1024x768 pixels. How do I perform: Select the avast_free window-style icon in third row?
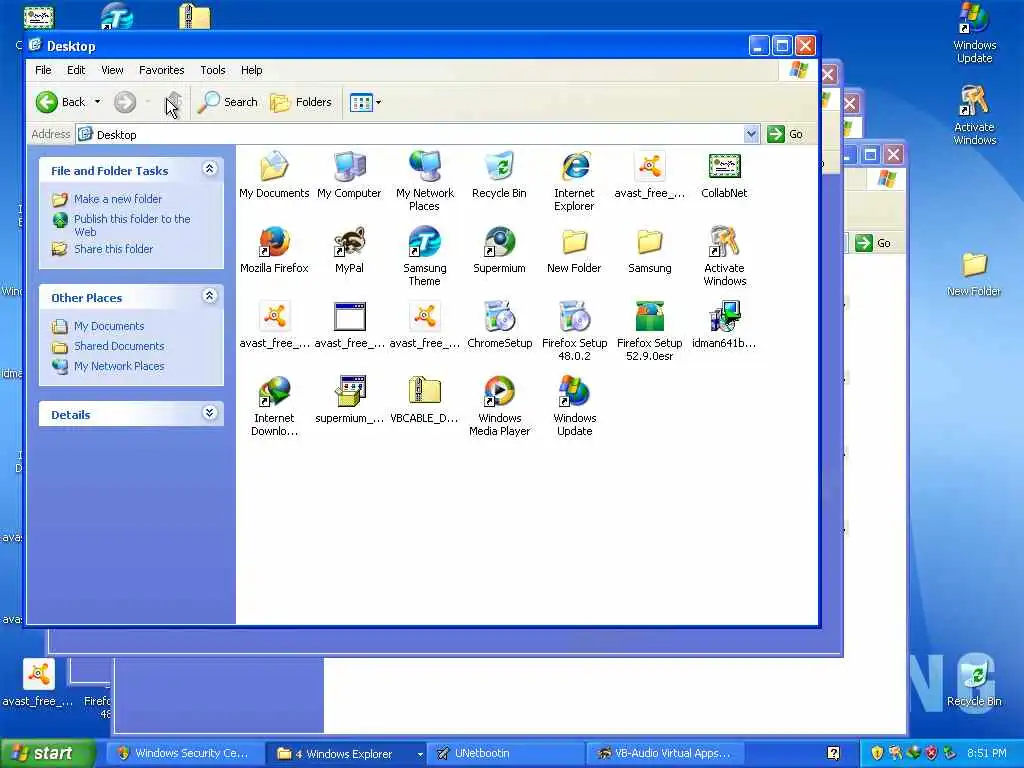tap(349, 325)
